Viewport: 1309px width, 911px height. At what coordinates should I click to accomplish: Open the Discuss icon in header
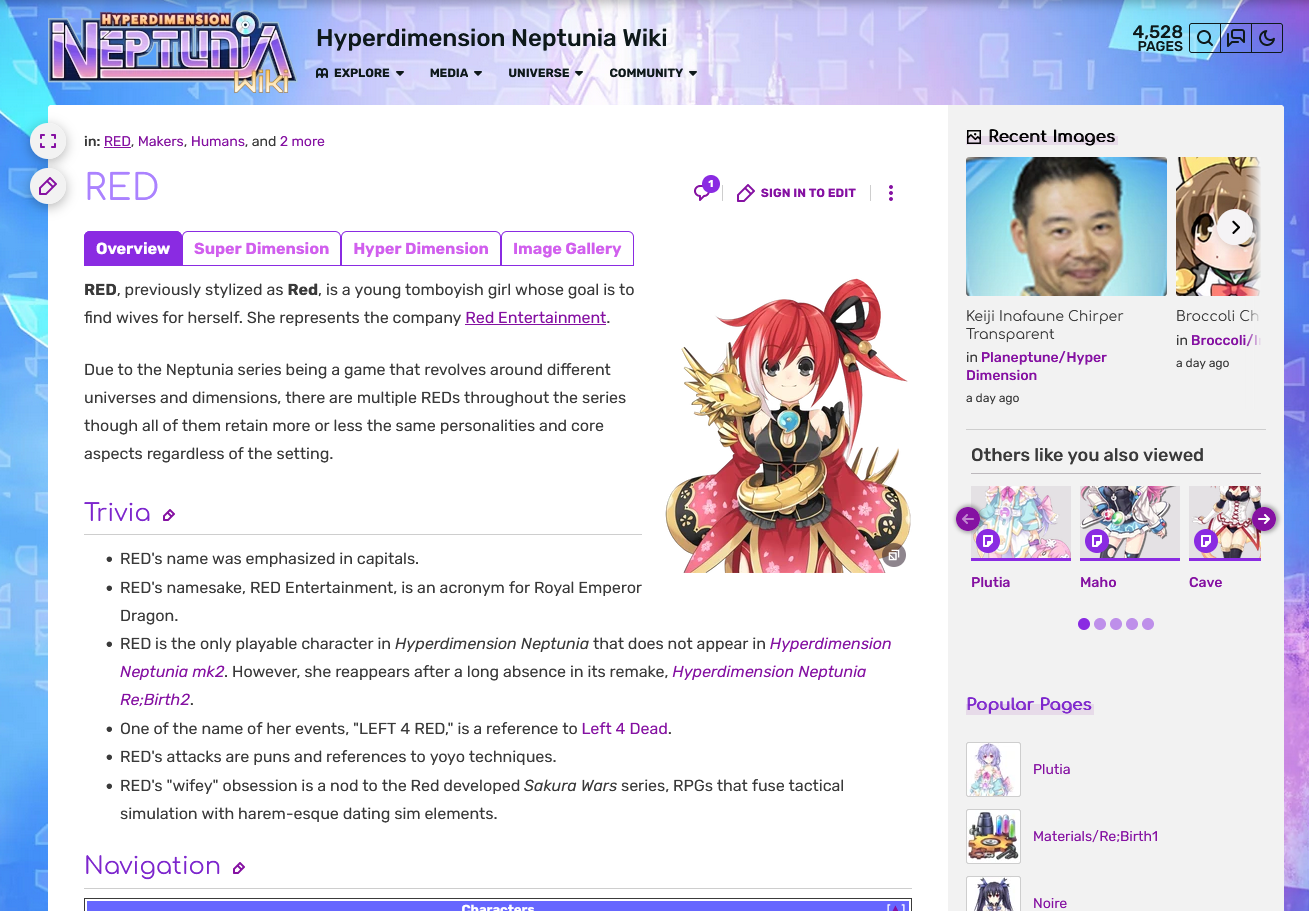(1236, 39)
